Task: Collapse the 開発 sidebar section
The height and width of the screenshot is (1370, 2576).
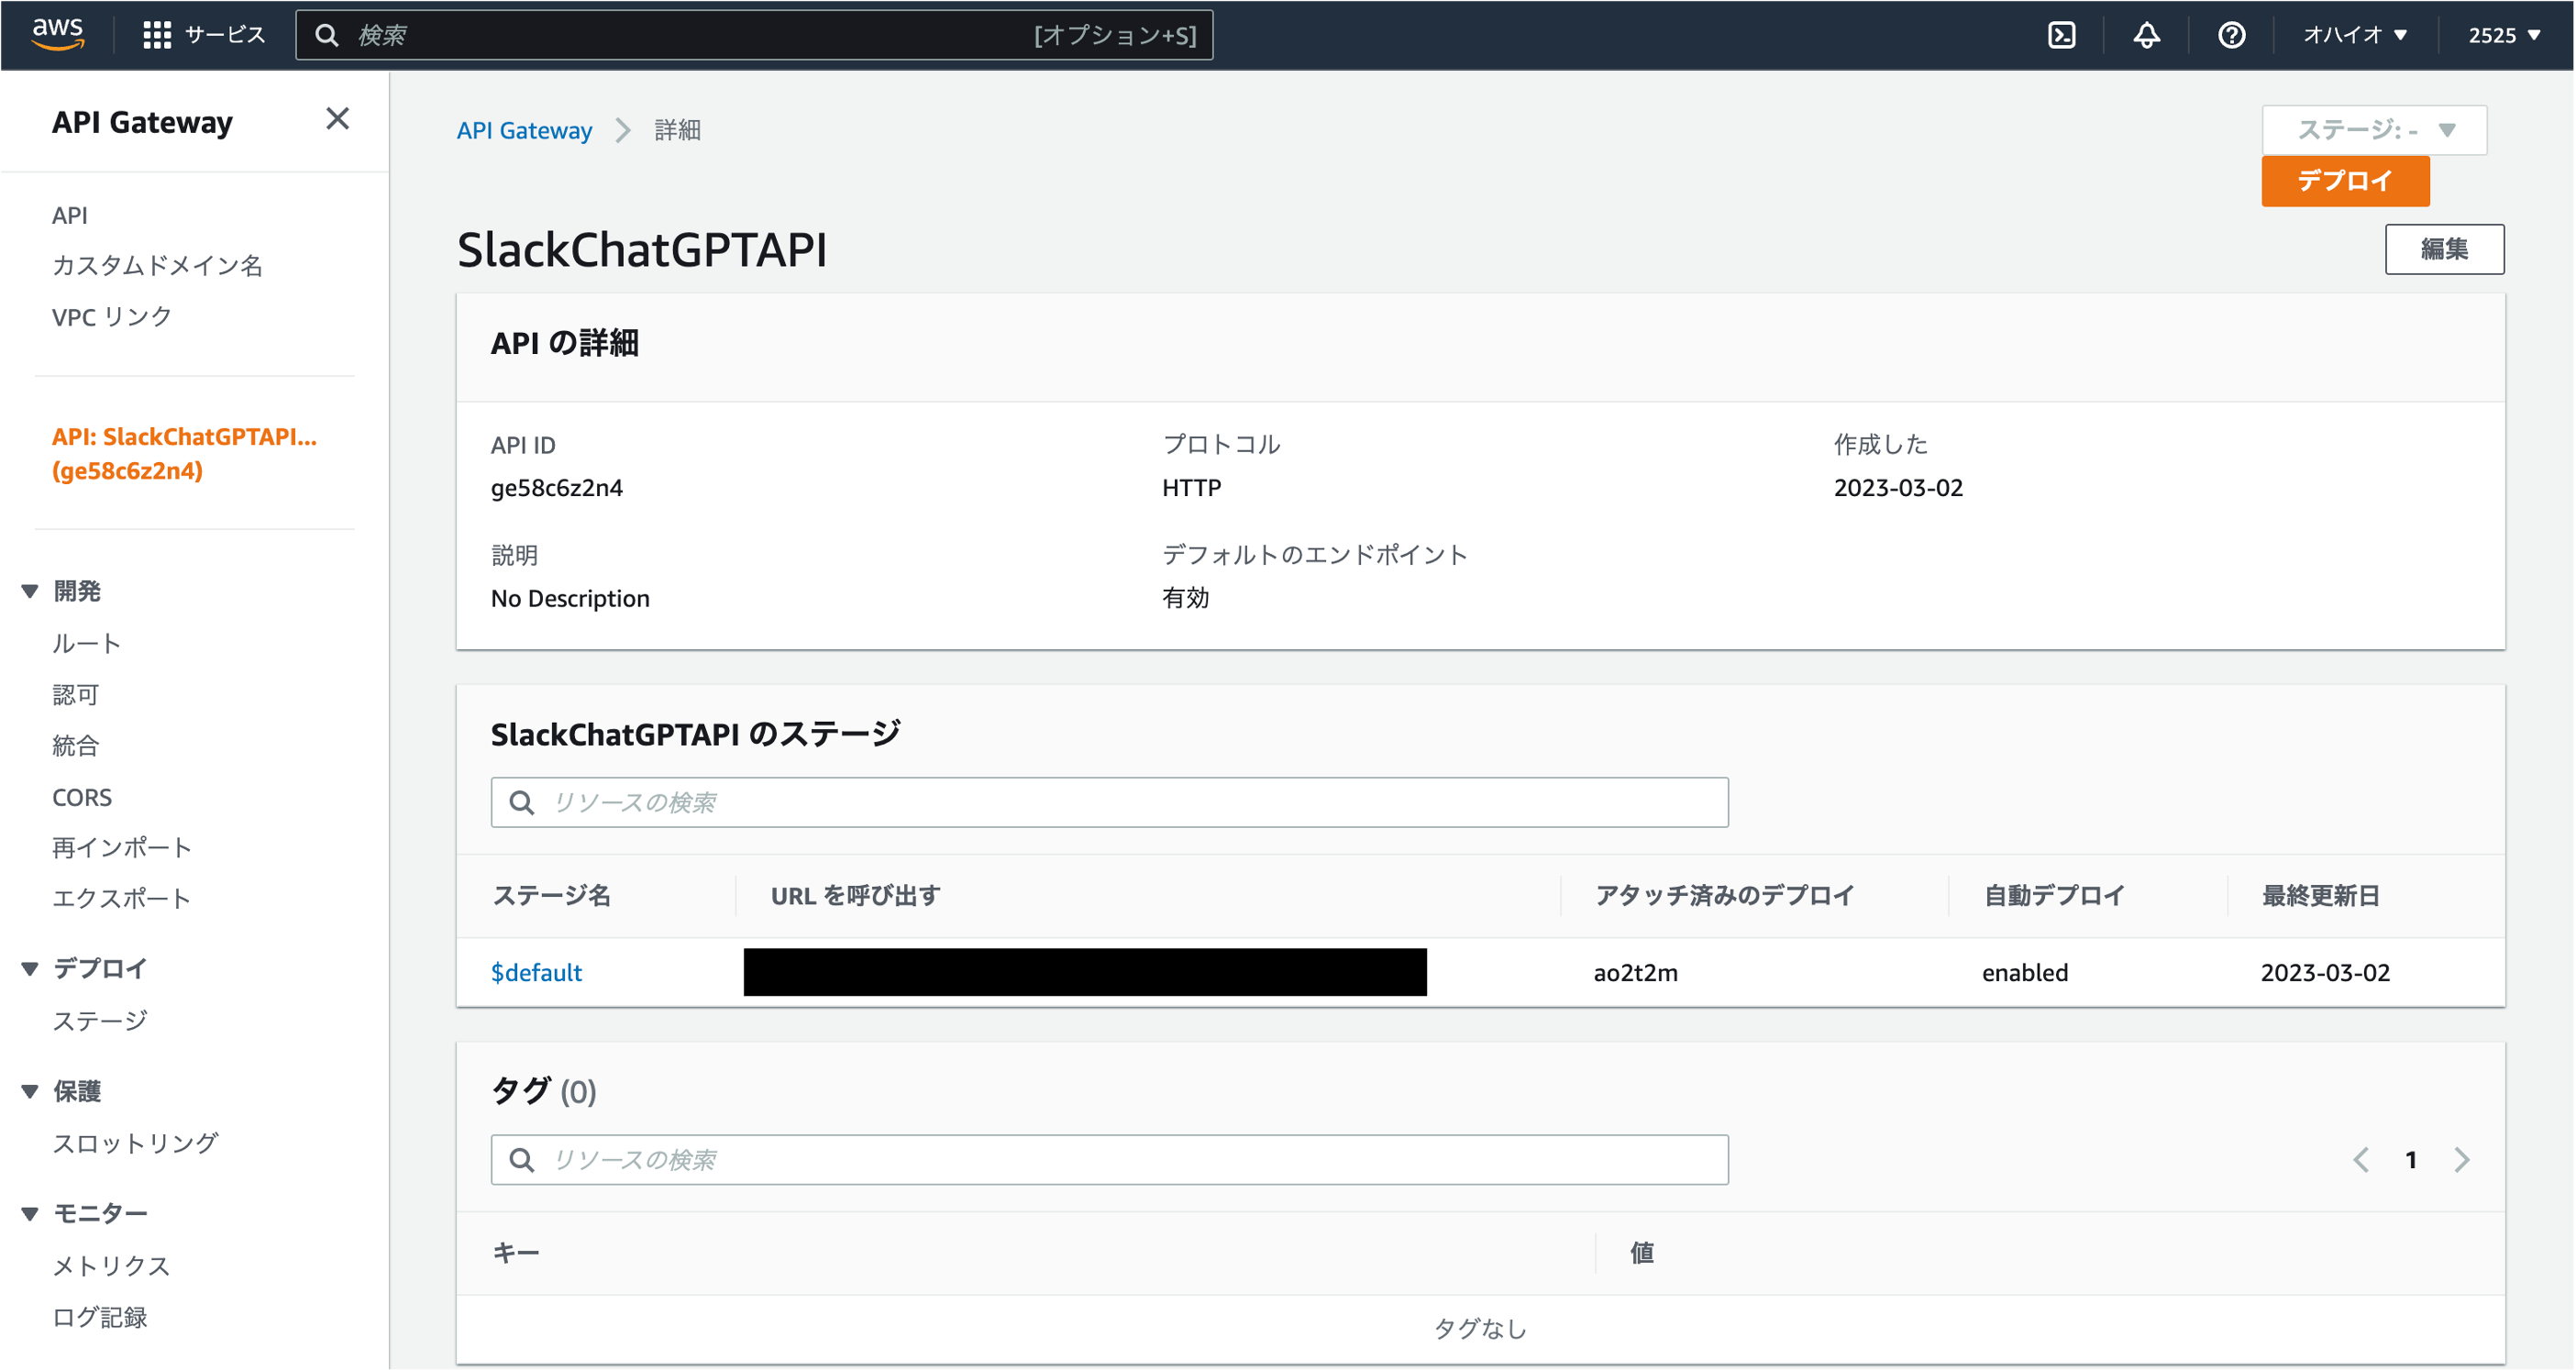Action: point(31,591)
